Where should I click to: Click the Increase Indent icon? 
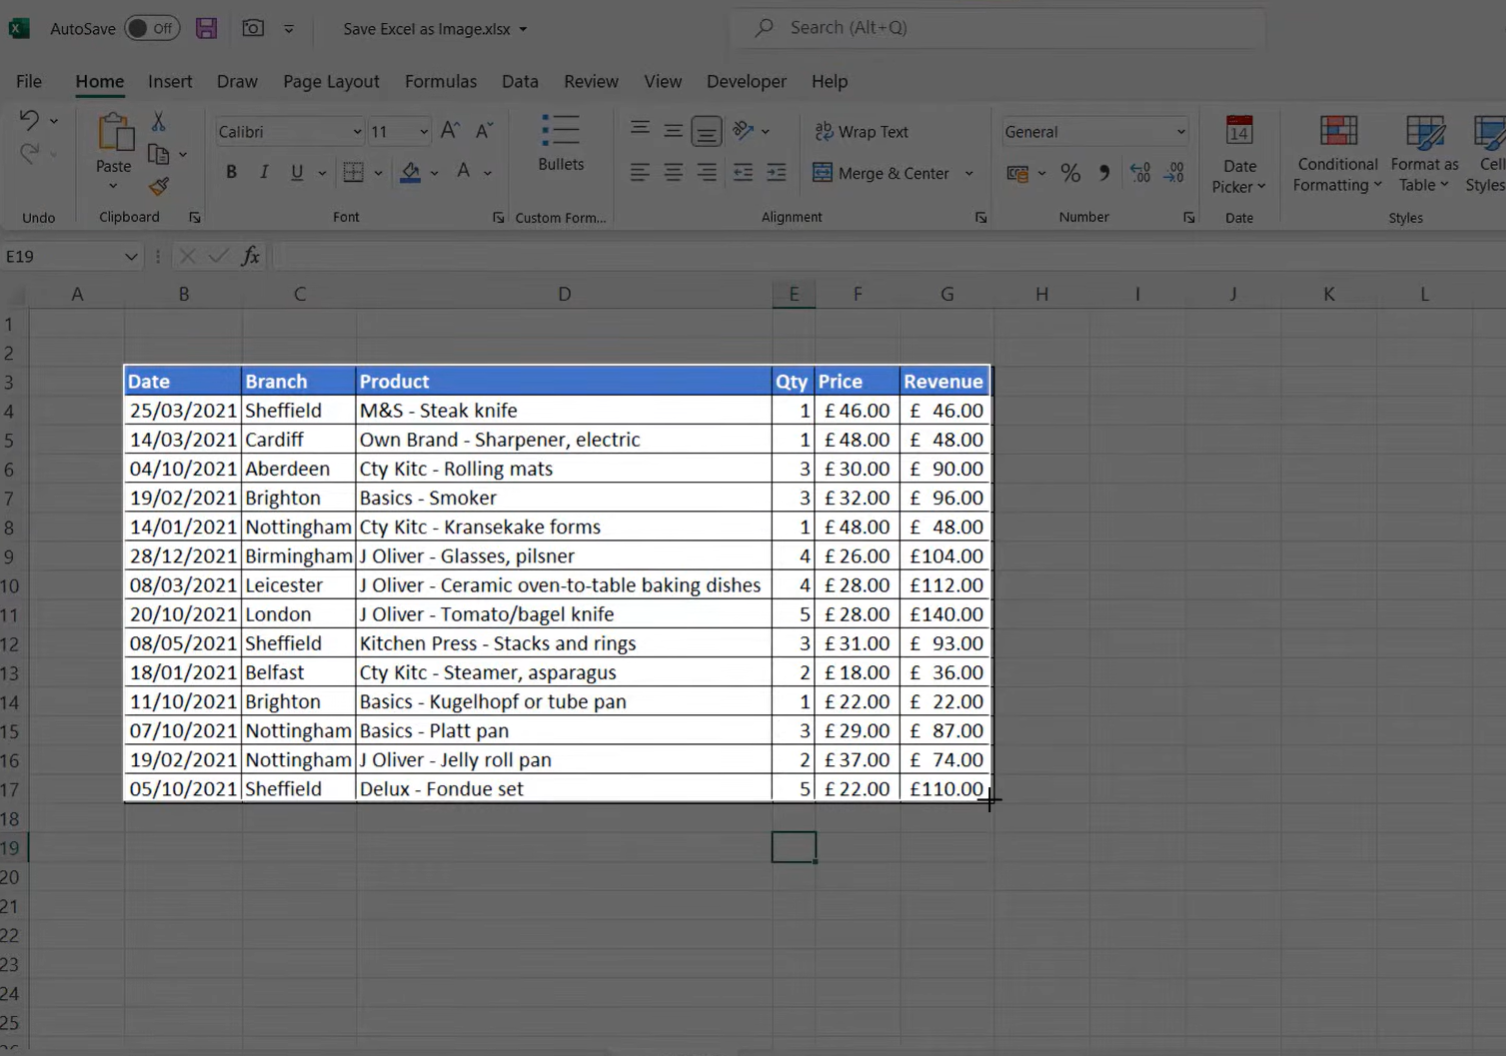pos(776,172)
